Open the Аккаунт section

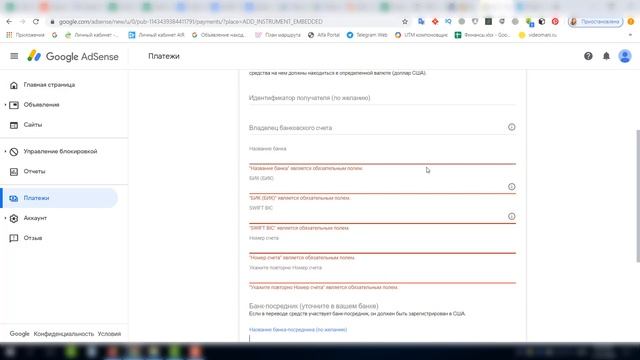click(x=35, y=218)
